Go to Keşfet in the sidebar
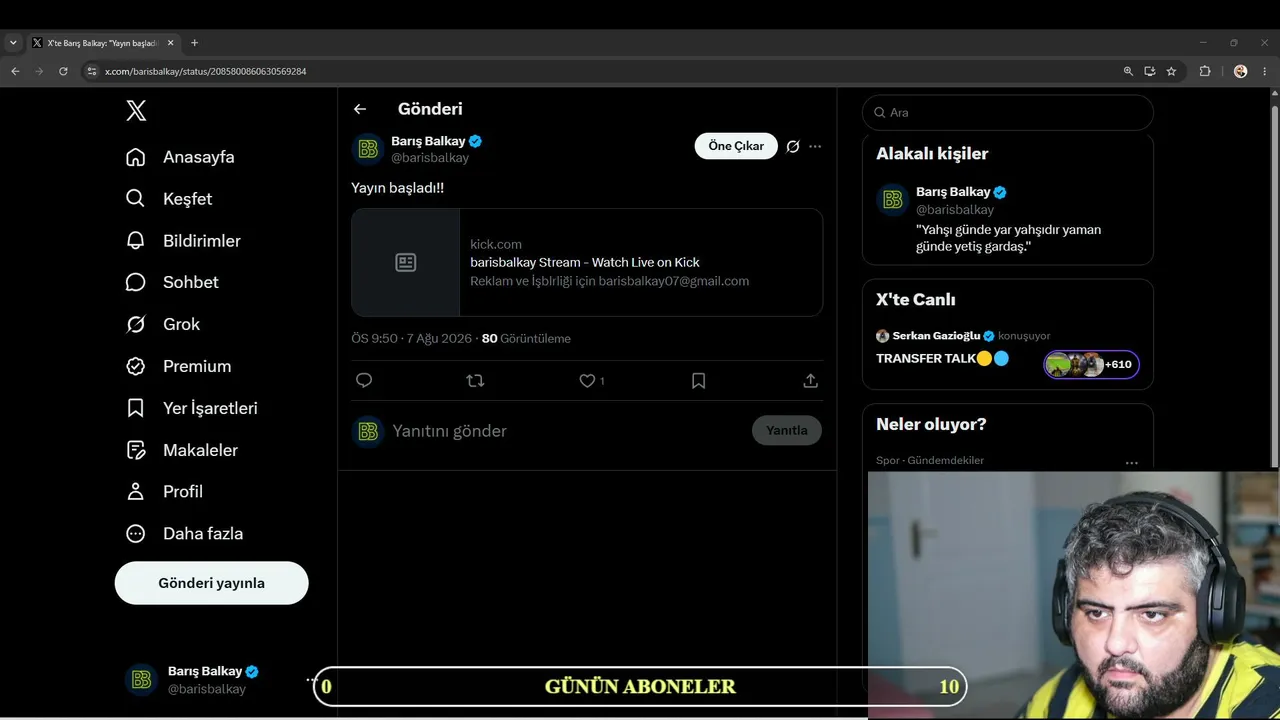The width and height of the screenshot is (1280, 720). pos(169,199)
